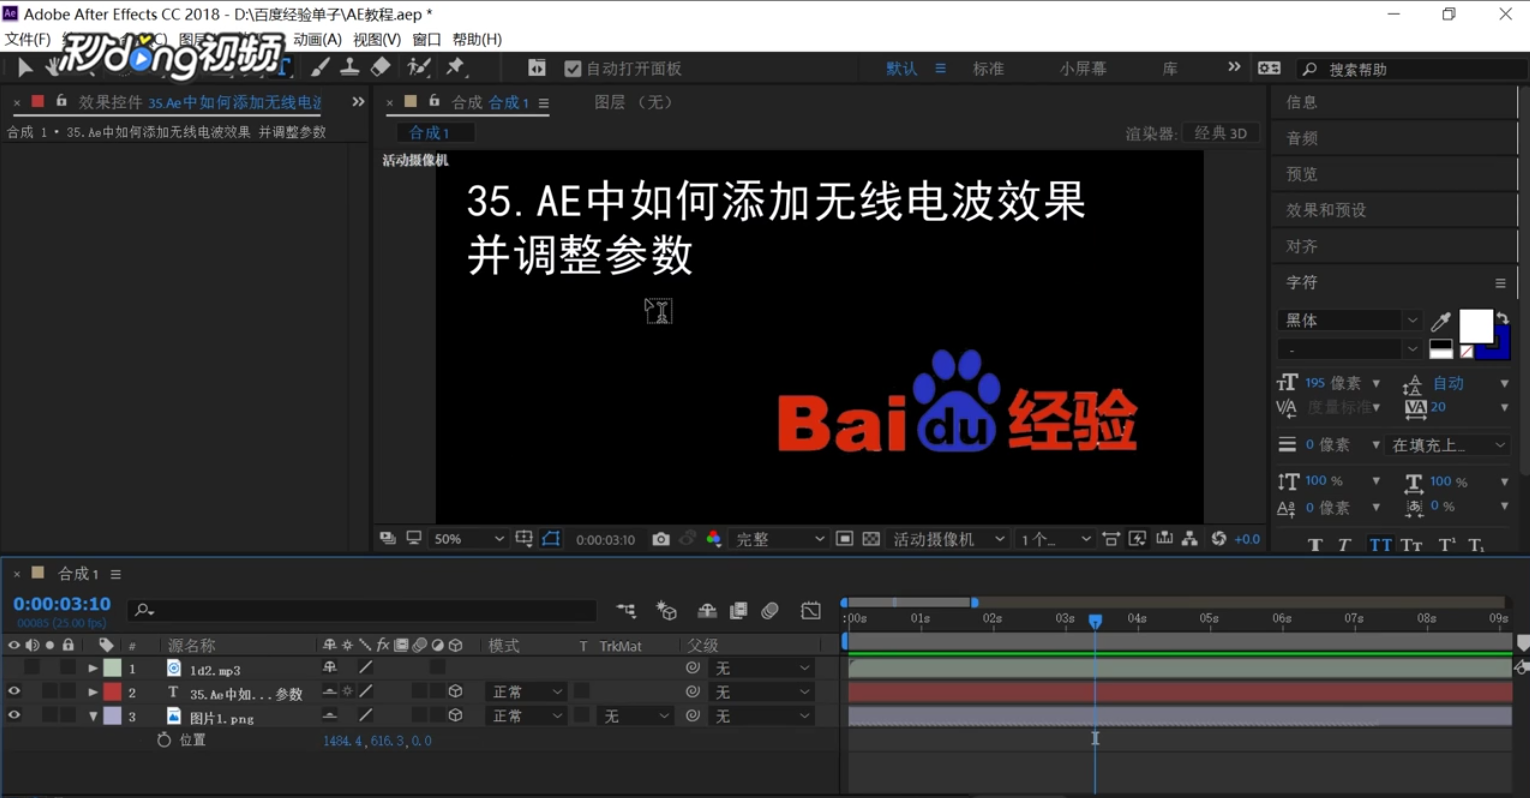Image resolution: width=1530 pixels, height=798 pixels.
Task: Open blend mode dropdown for 图片1.png
Action: click(527, 716)
